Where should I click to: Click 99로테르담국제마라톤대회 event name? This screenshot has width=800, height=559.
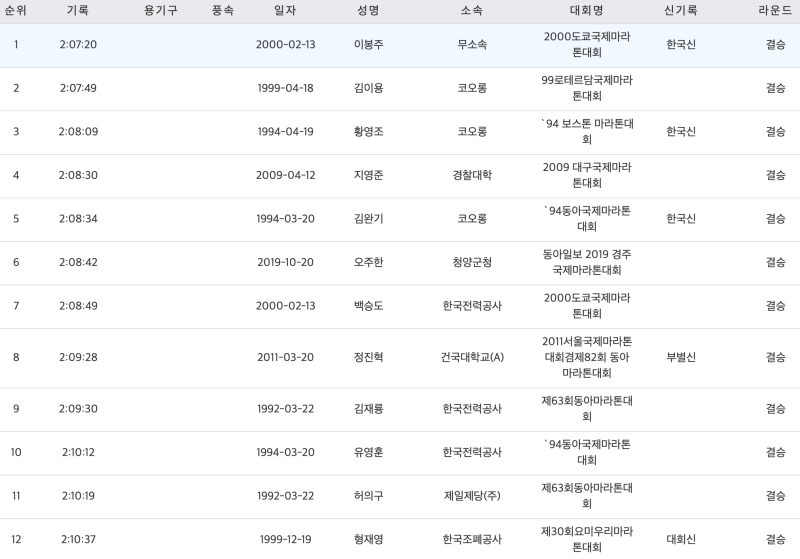pos(587,88)
